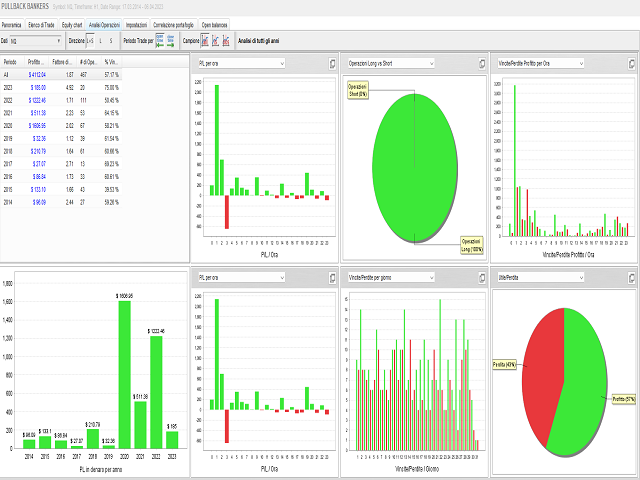Click the leftmost Componi chart icon

205,41
